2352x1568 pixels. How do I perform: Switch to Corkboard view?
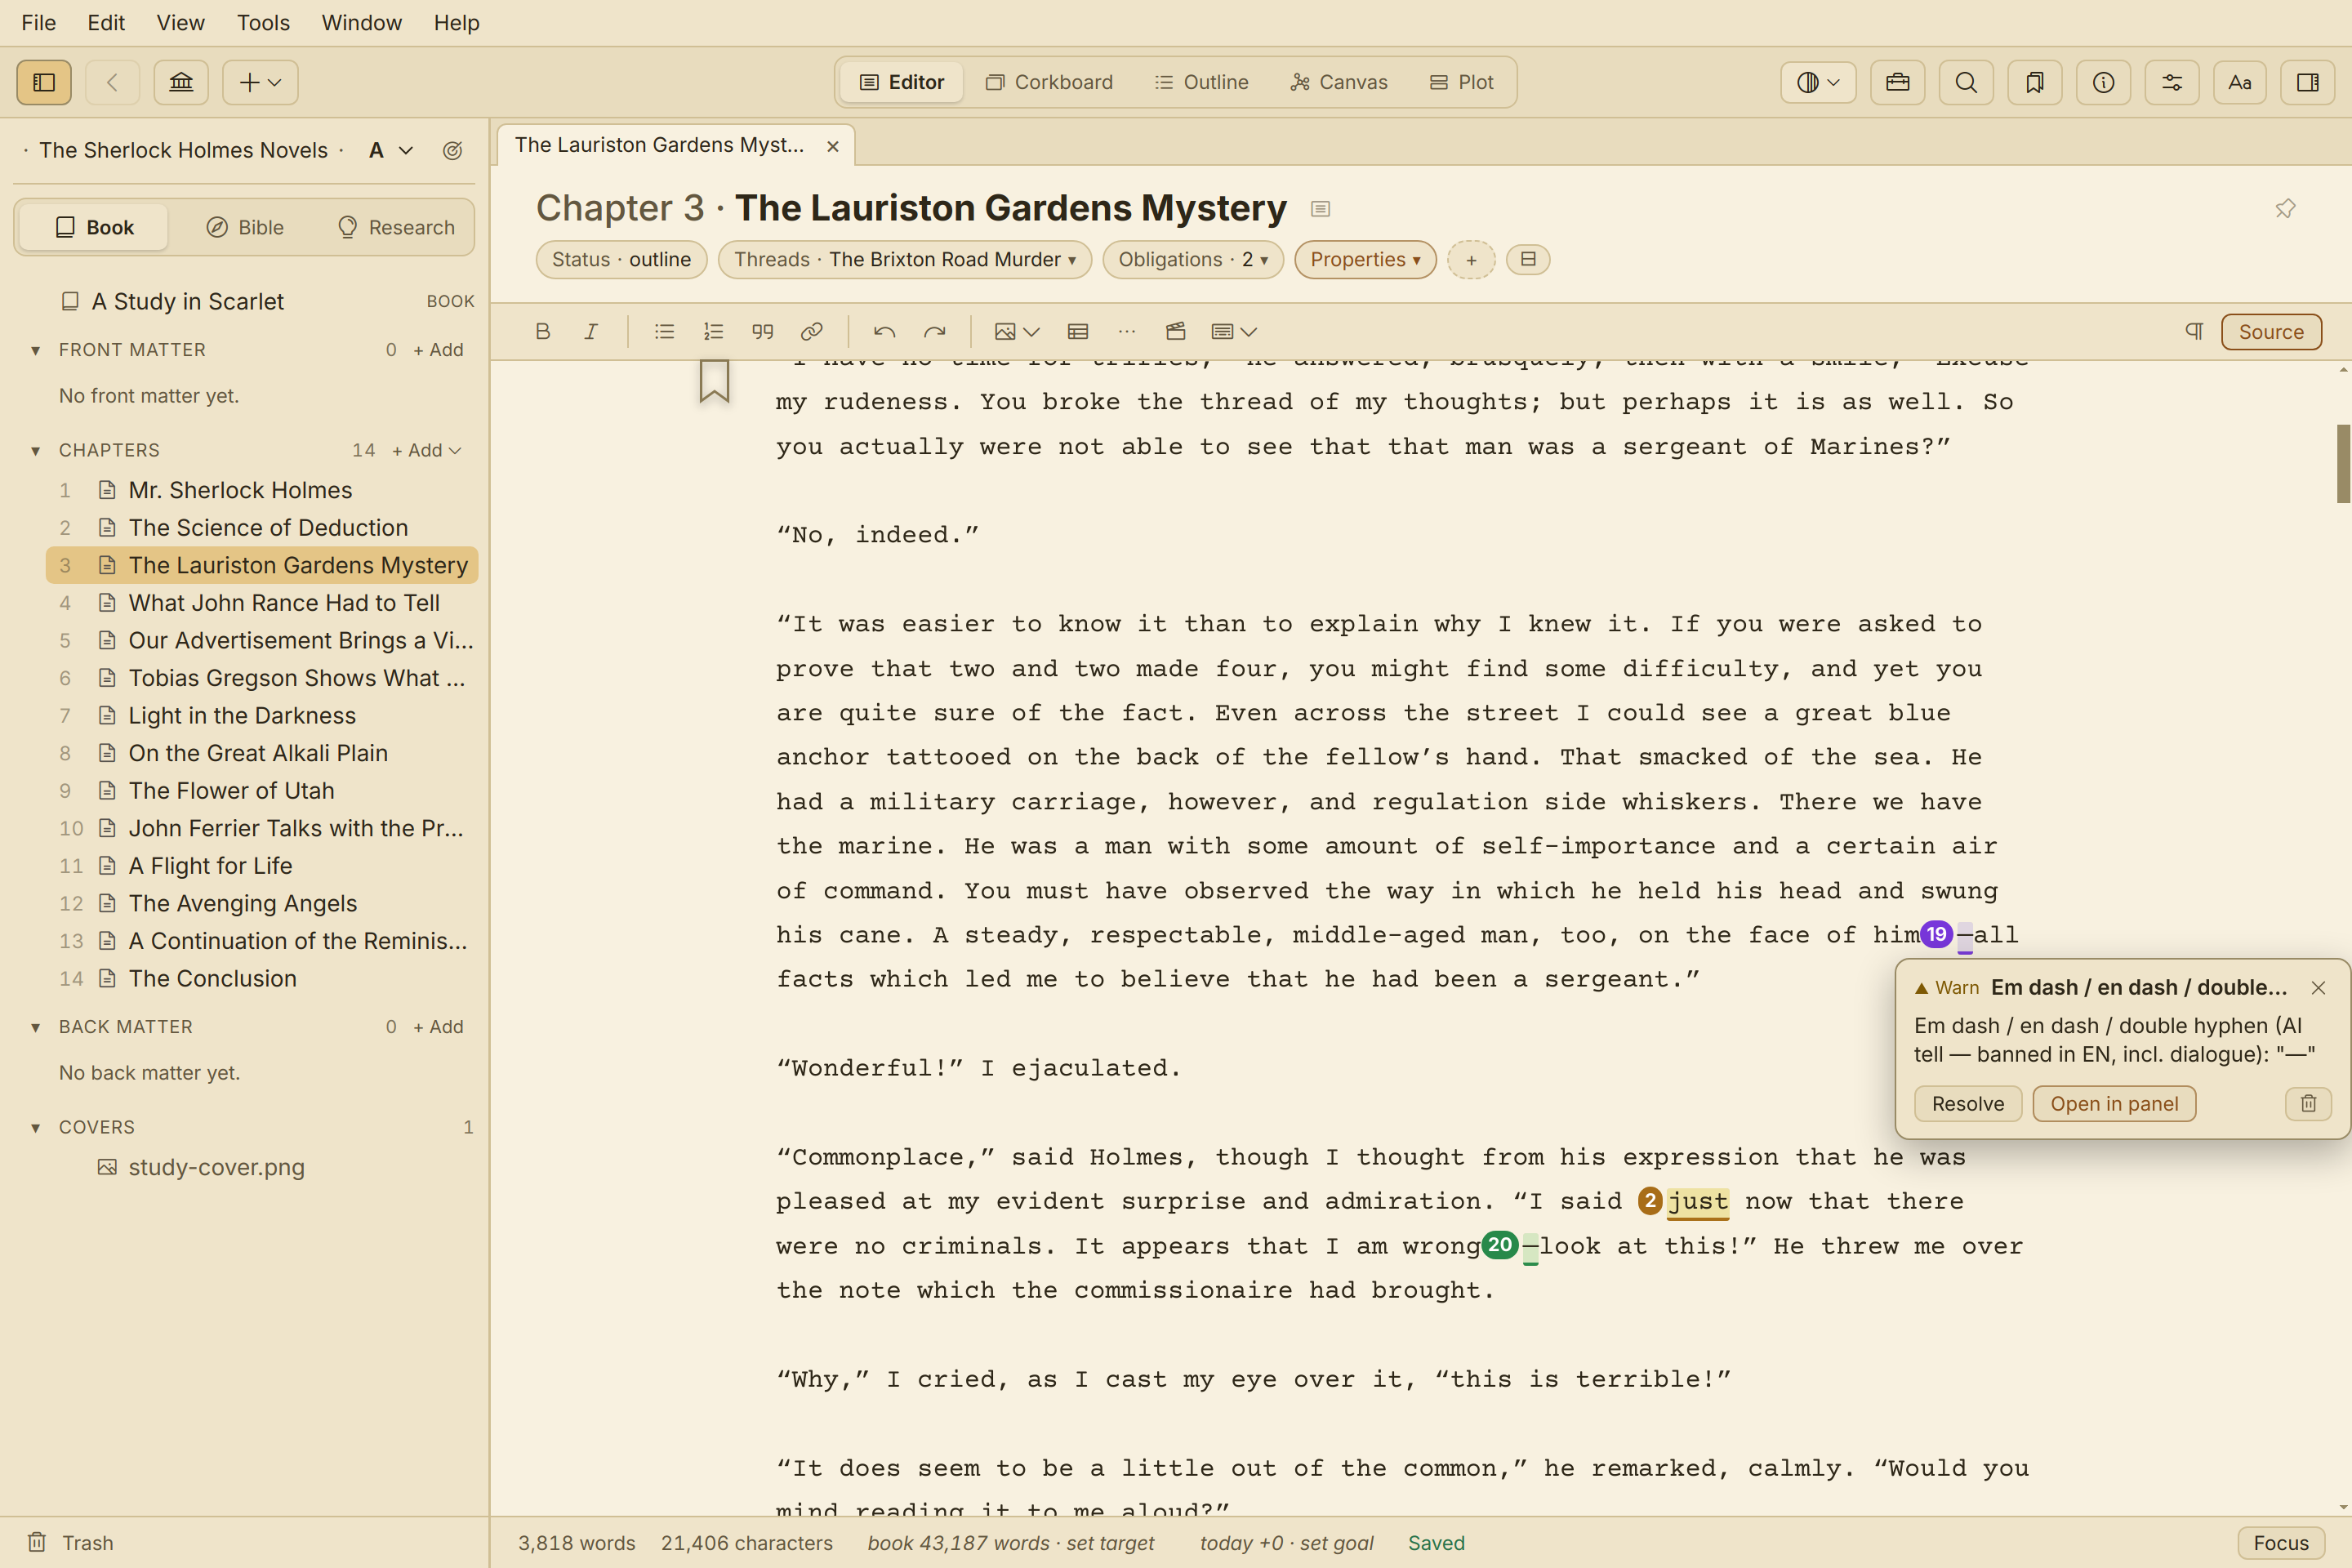[1049, 82]
